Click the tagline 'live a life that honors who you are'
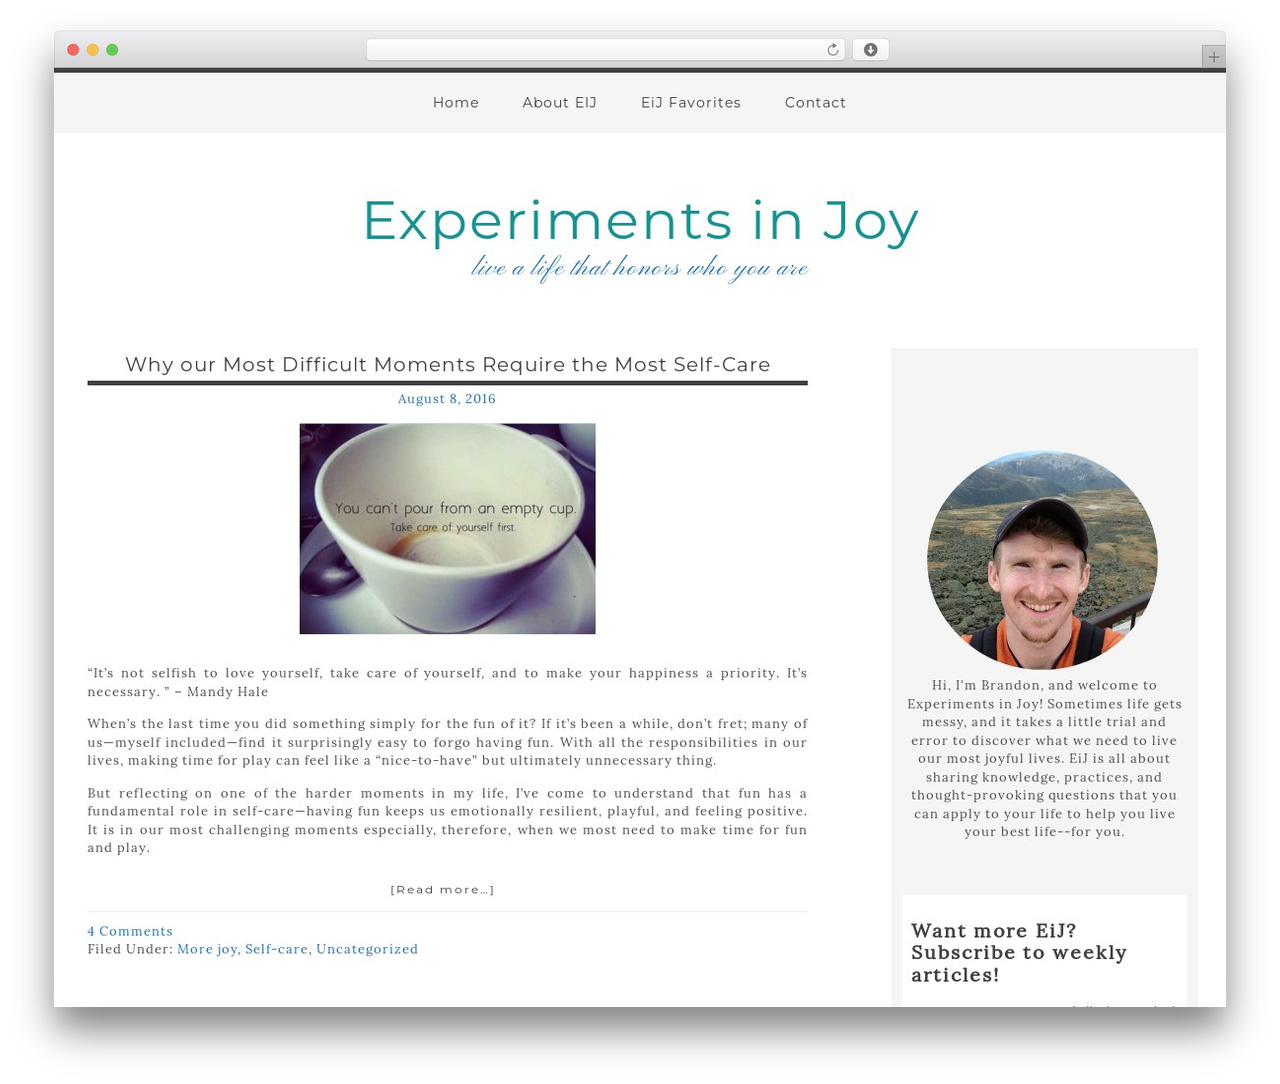 pyautogui.click(x=640, y=268)
